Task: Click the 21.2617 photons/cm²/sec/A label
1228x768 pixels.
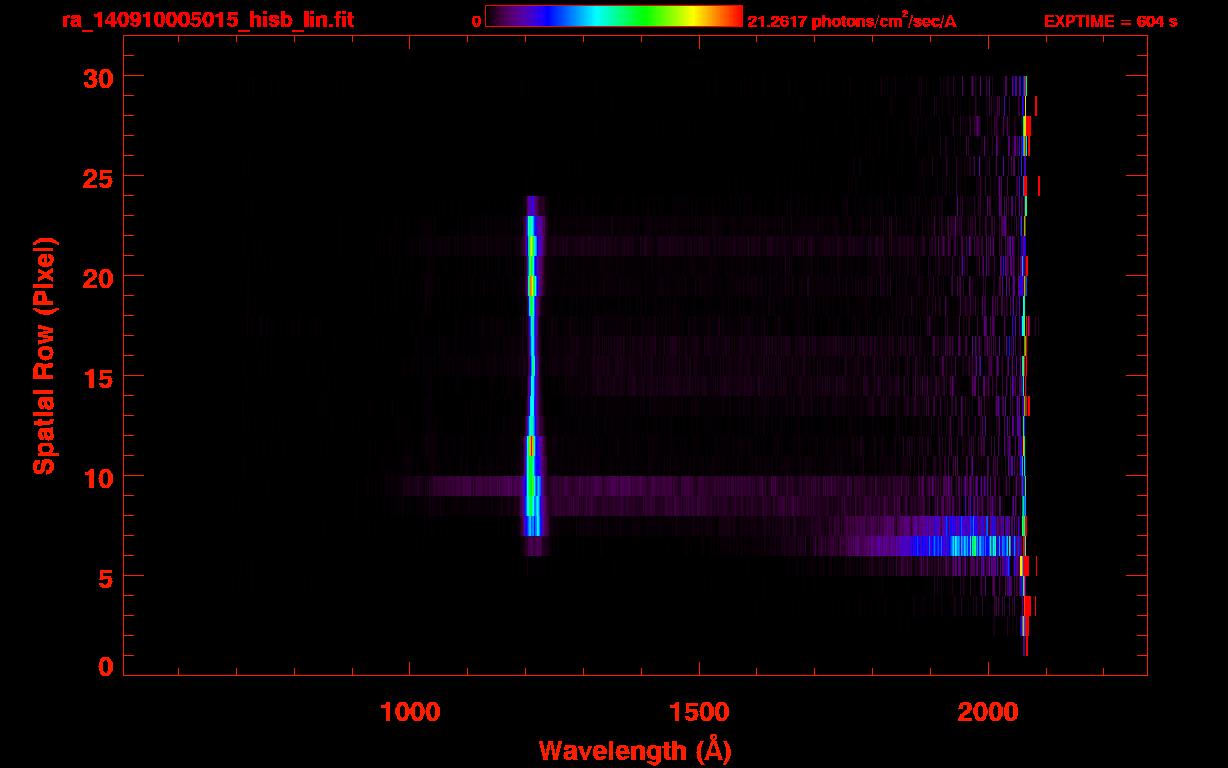Action: 852,20
